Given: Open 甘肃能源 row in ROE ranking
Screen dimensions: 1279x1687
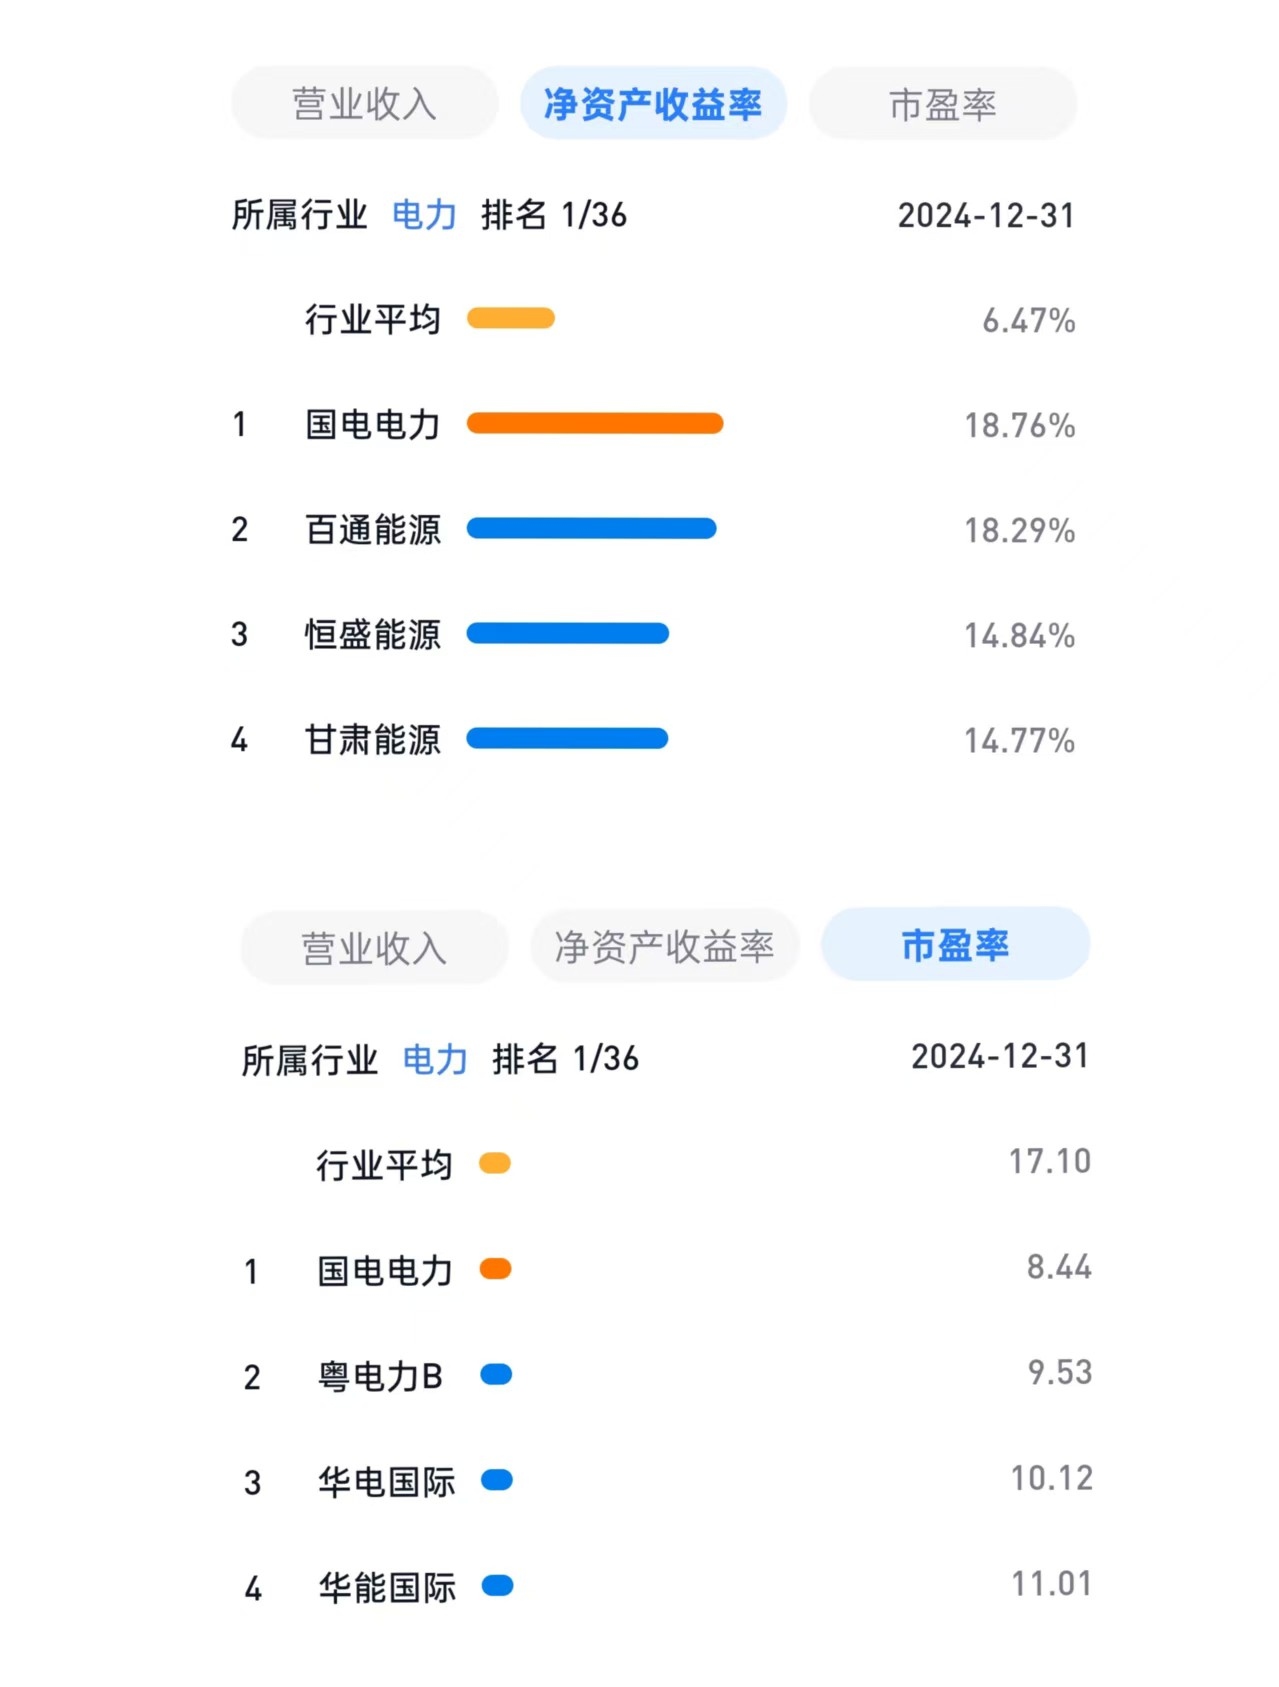Looking at the screenshot, I should (653, 739).
